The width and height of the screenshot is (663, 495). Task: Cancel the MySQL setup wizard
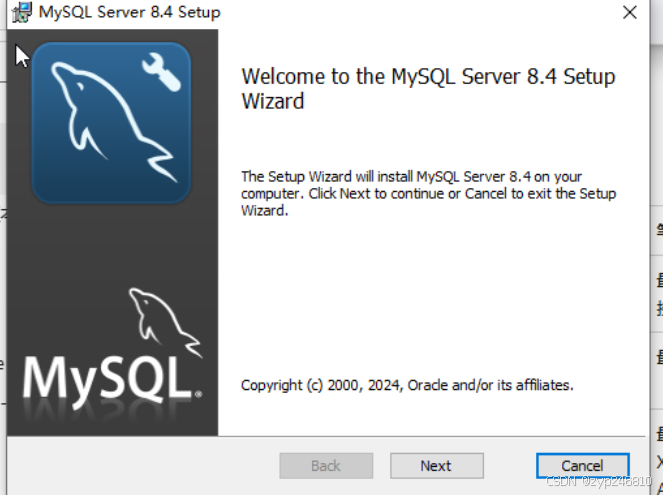pos(583,466)
